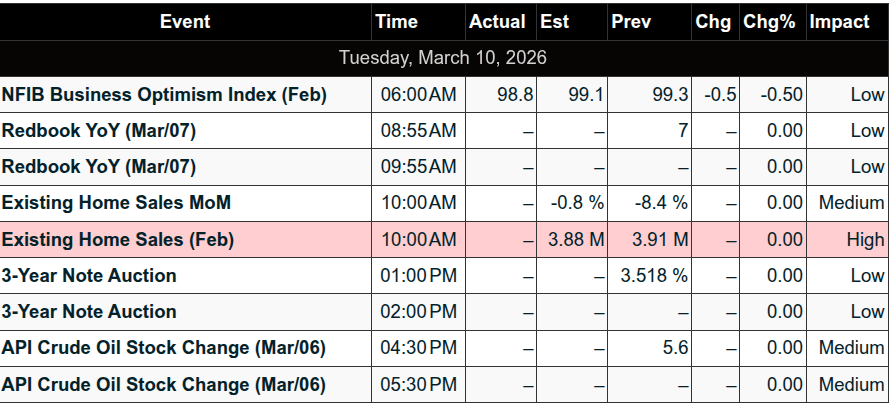The image size is (894, 407).
Task: Click the Actual column header
Action: (498, 22)
